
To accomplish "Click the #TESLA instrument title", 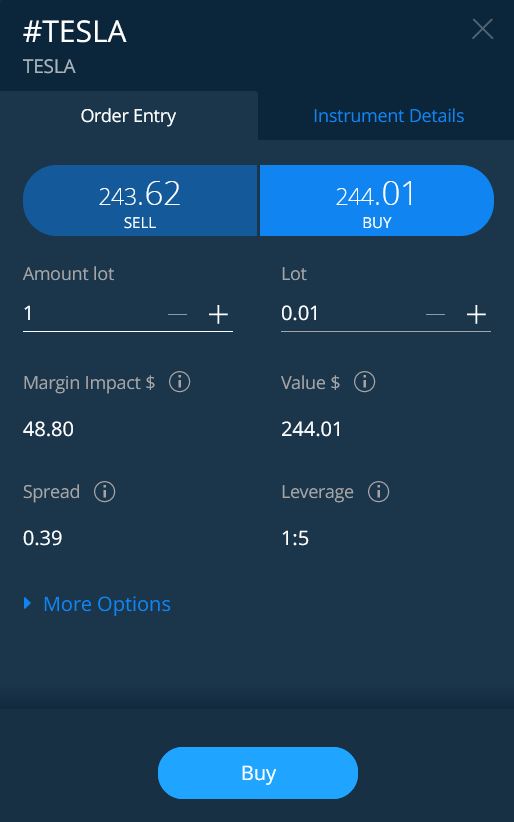I will point(74,31).
